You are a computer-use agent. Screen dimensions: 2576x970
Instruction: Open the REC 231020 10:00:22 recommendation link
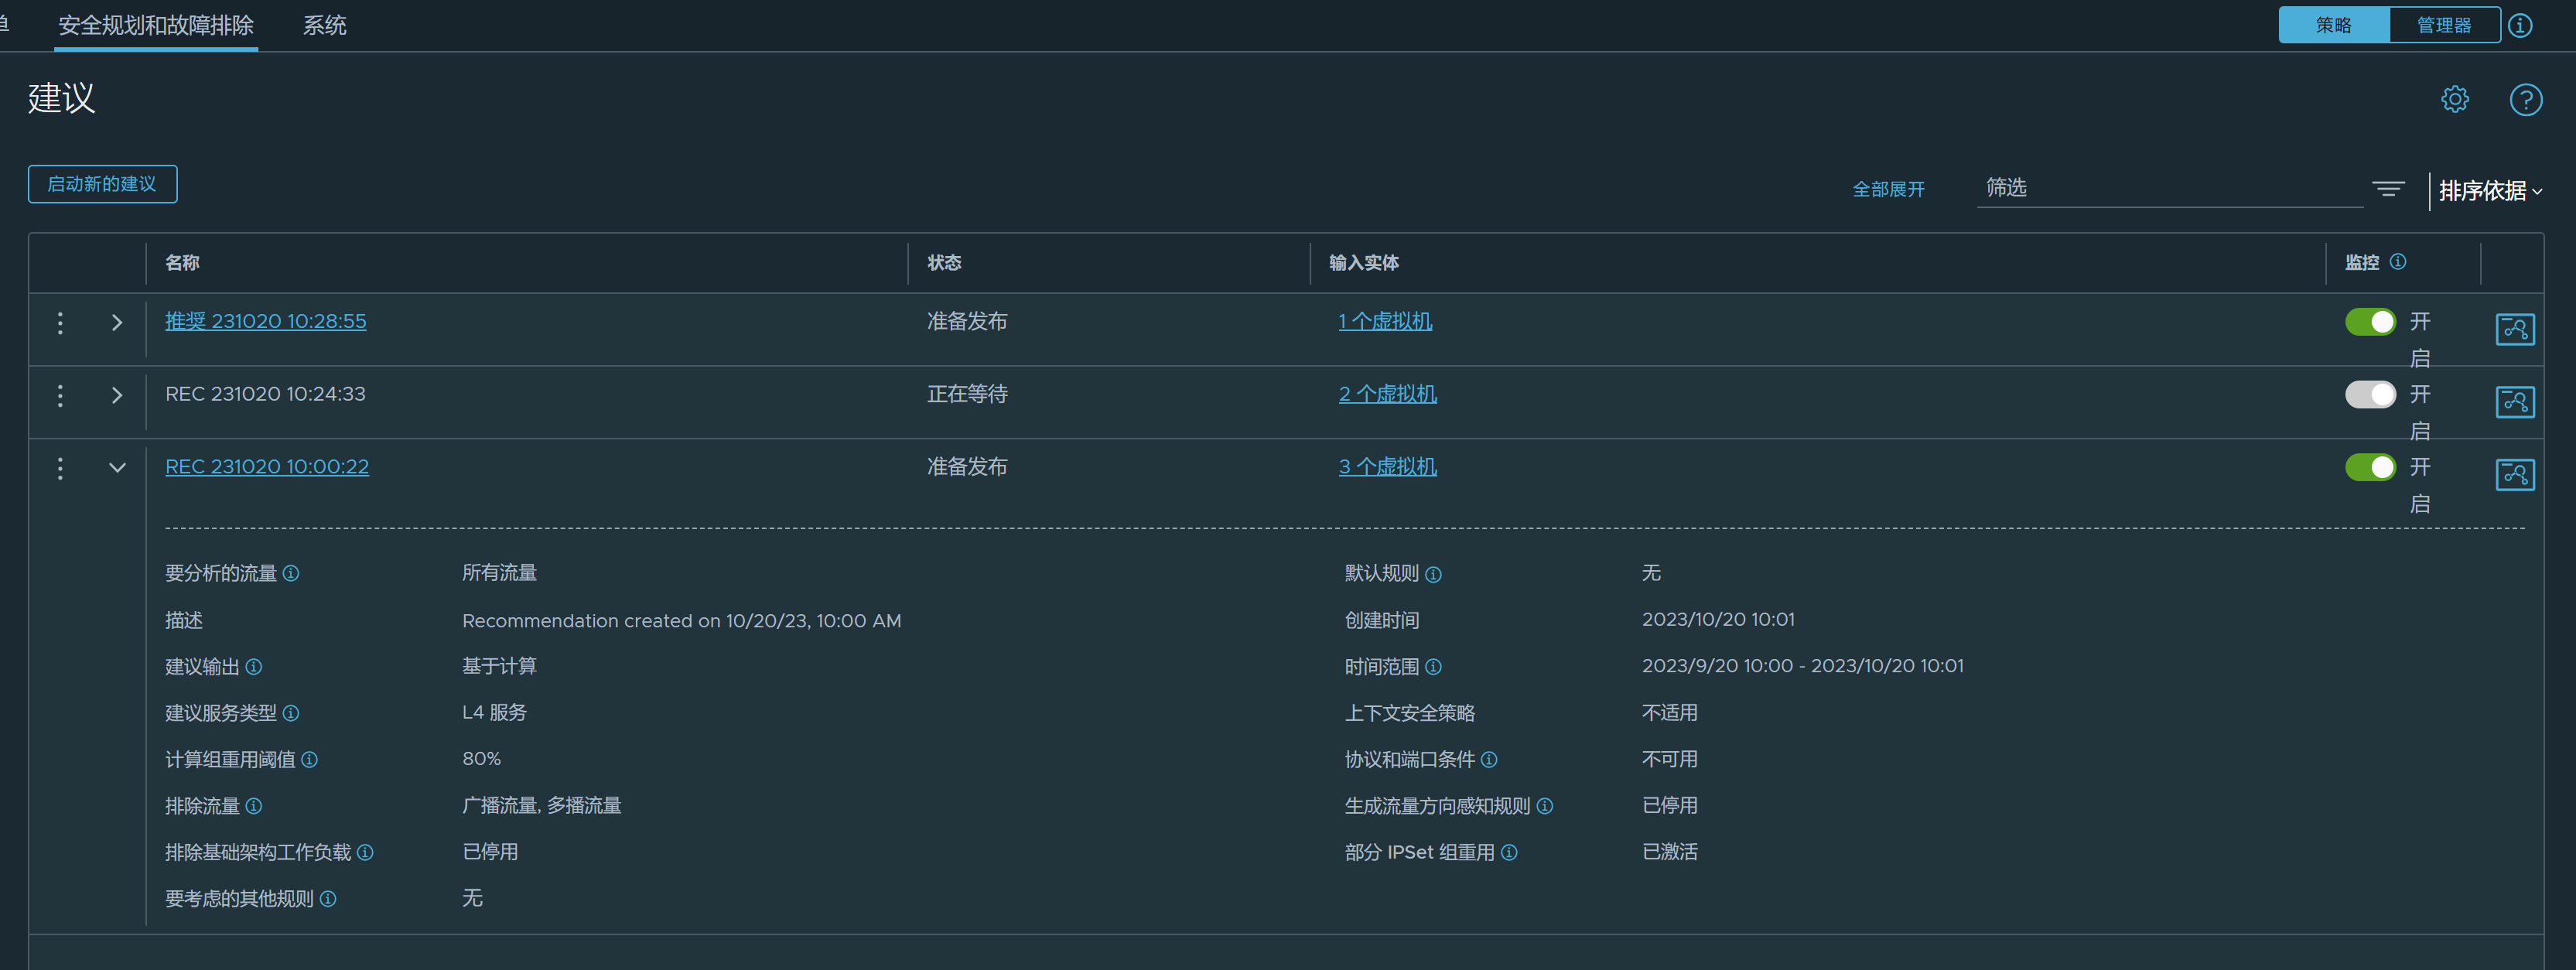coord(267,467)
